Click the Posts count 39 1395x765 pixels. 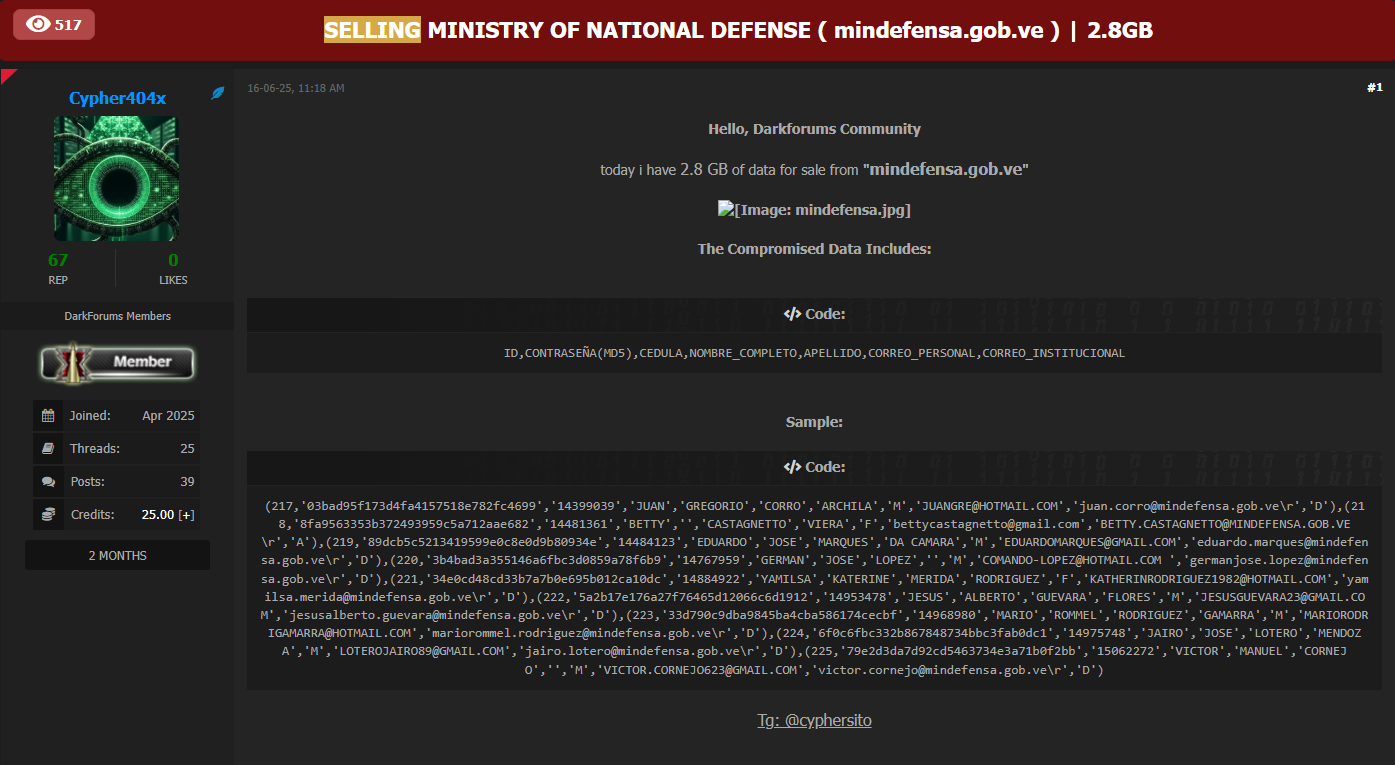tap(187, 481)
